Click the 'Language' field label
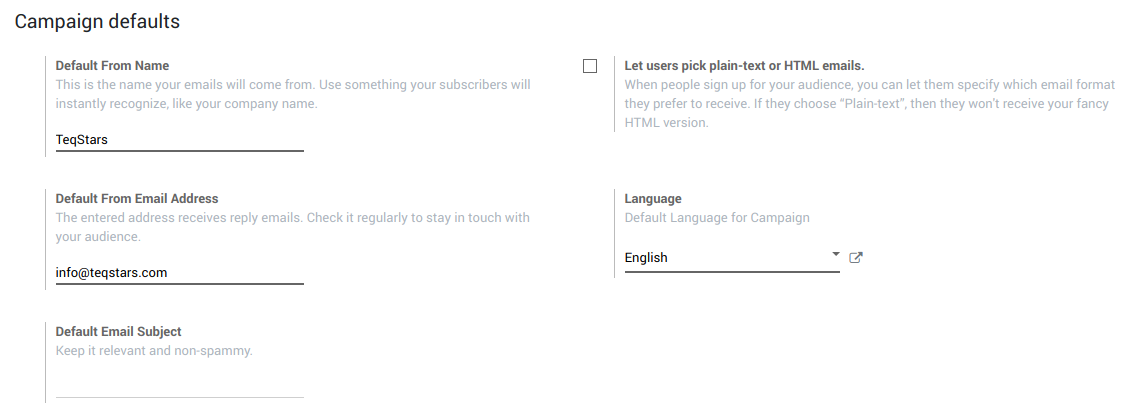This screenshot has width=1133, height=416. pos(653,199)
